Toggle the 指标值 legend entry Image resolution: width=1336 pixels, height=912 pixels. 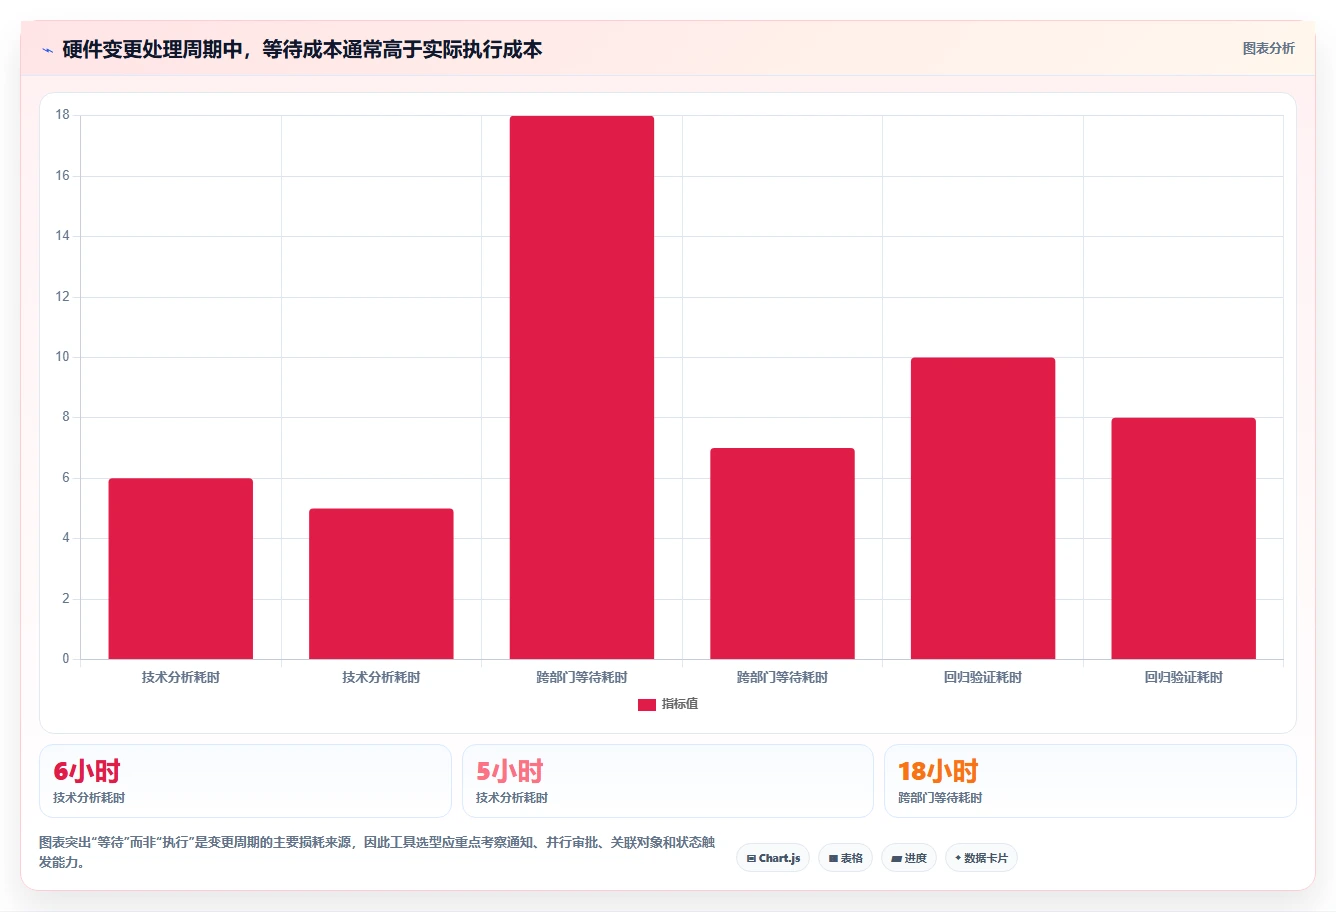tap(668, 704)
